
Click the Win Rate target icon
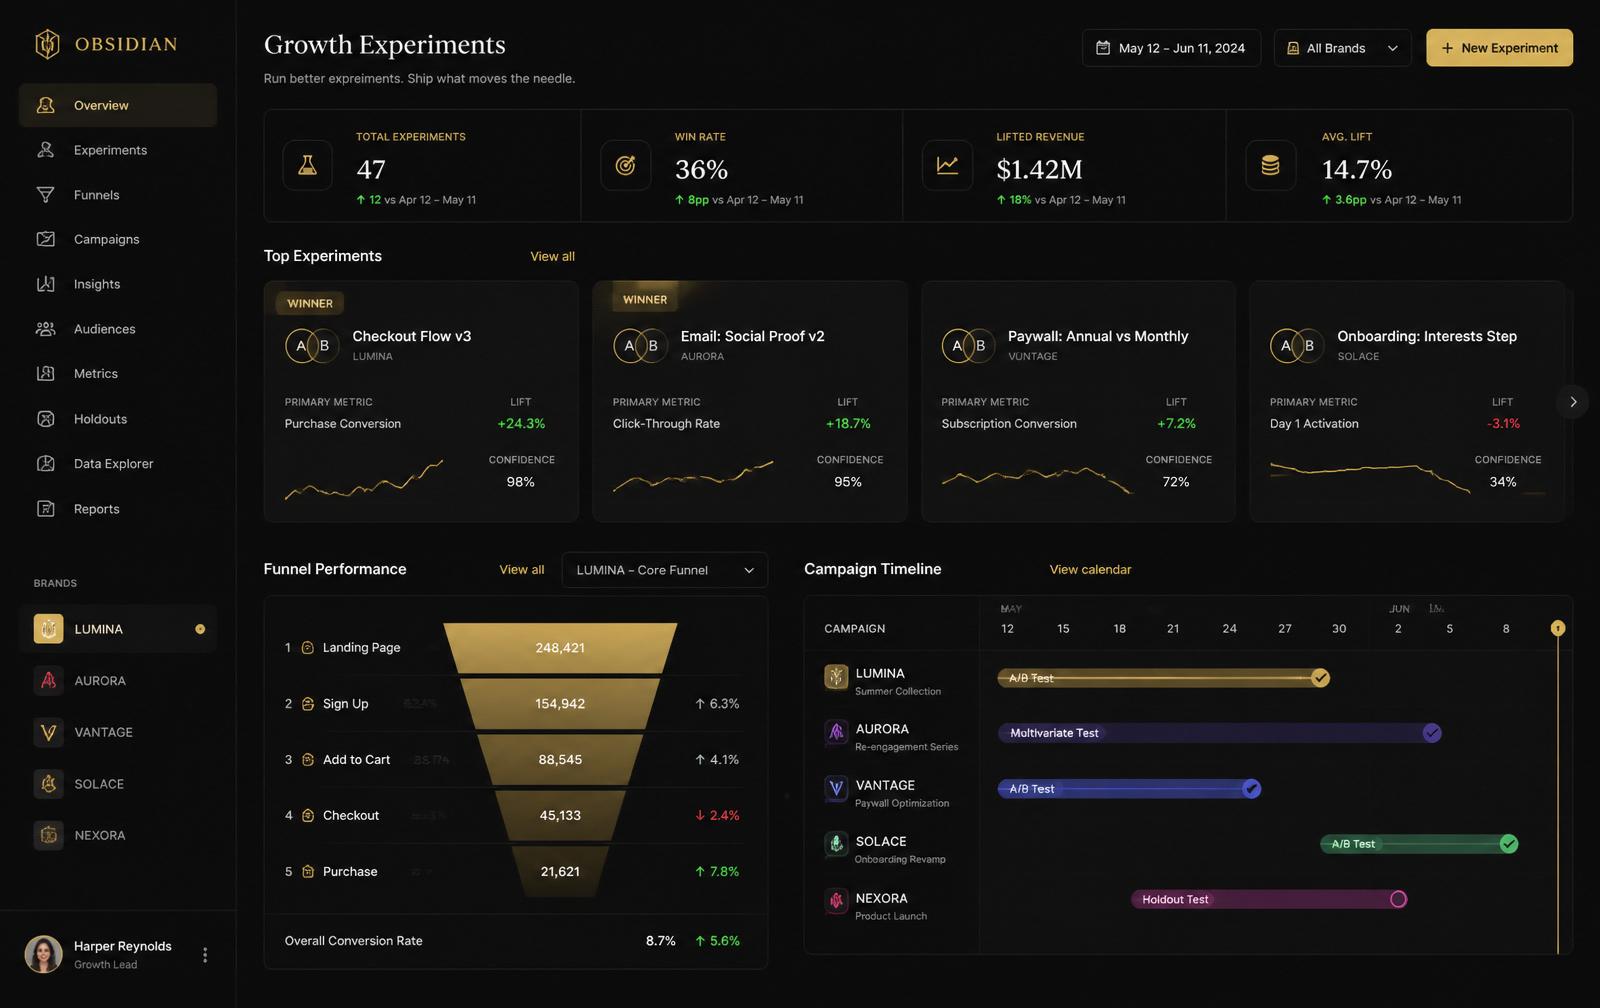tap(626, 165)
